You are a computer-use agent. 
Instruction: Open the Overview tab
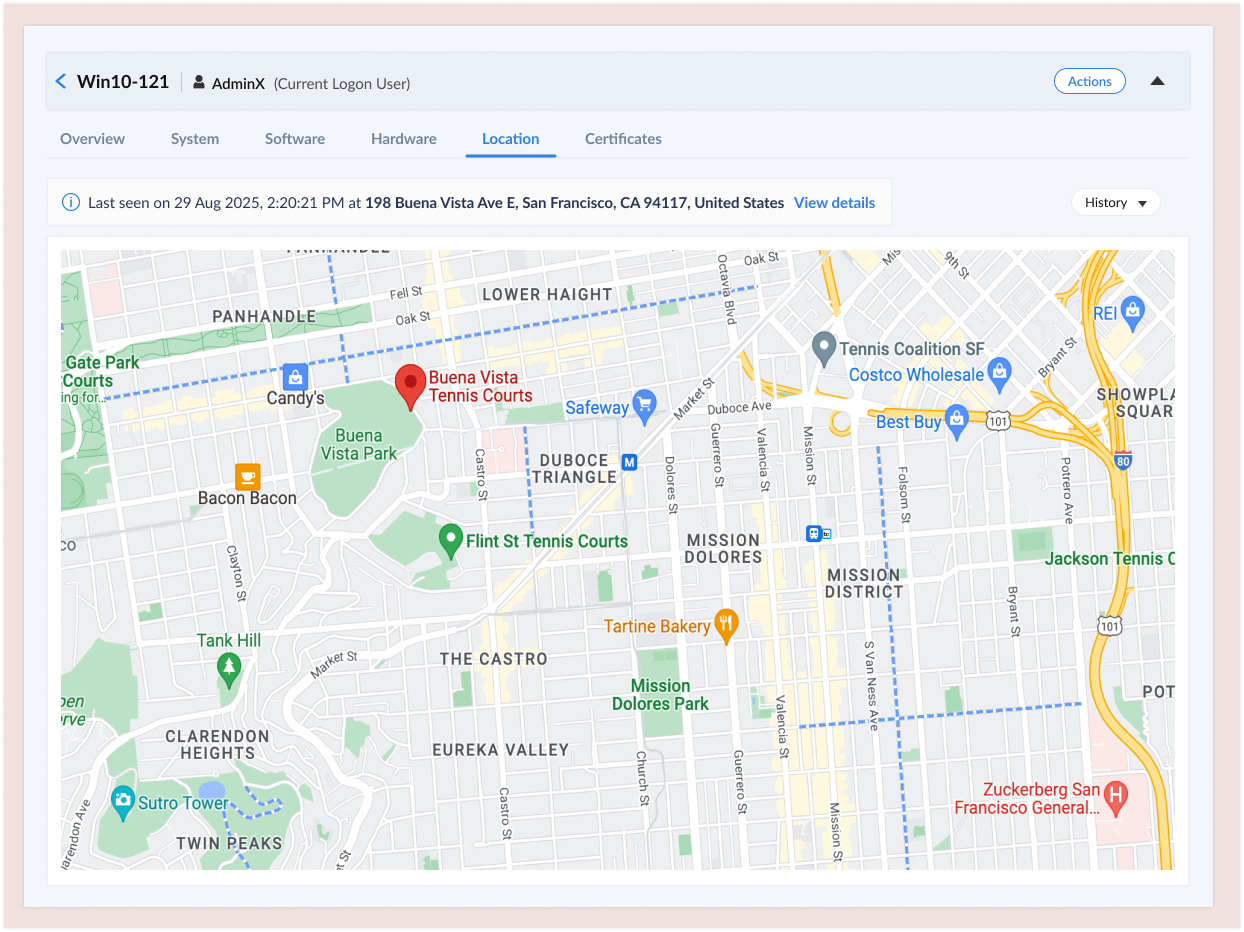click(x=93, y=139)
